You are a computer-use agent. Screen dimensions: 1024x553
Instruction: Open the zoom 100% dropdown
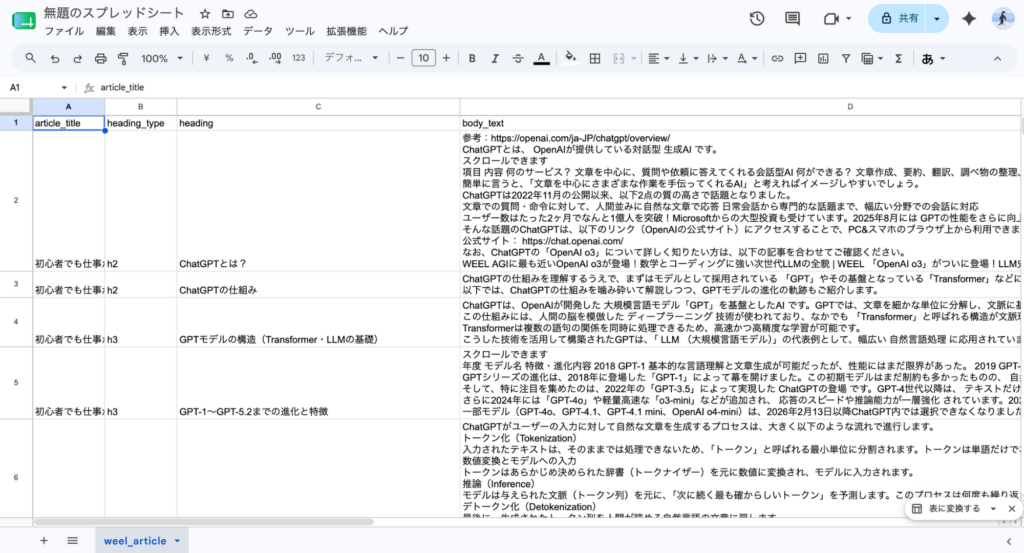[x=161, y=58]
